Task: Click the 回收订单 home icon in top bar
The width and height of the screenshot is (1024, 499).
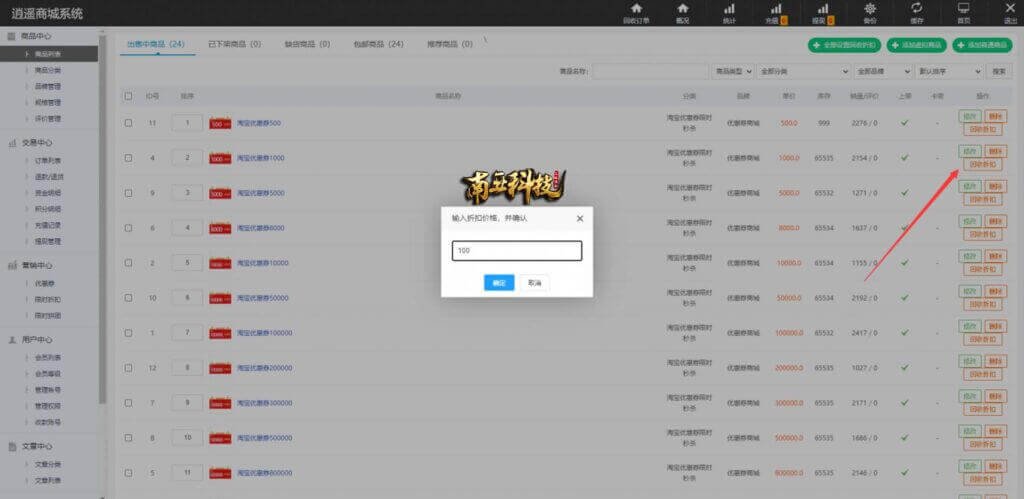Action: pyautogui.click(x=636, y=9)
